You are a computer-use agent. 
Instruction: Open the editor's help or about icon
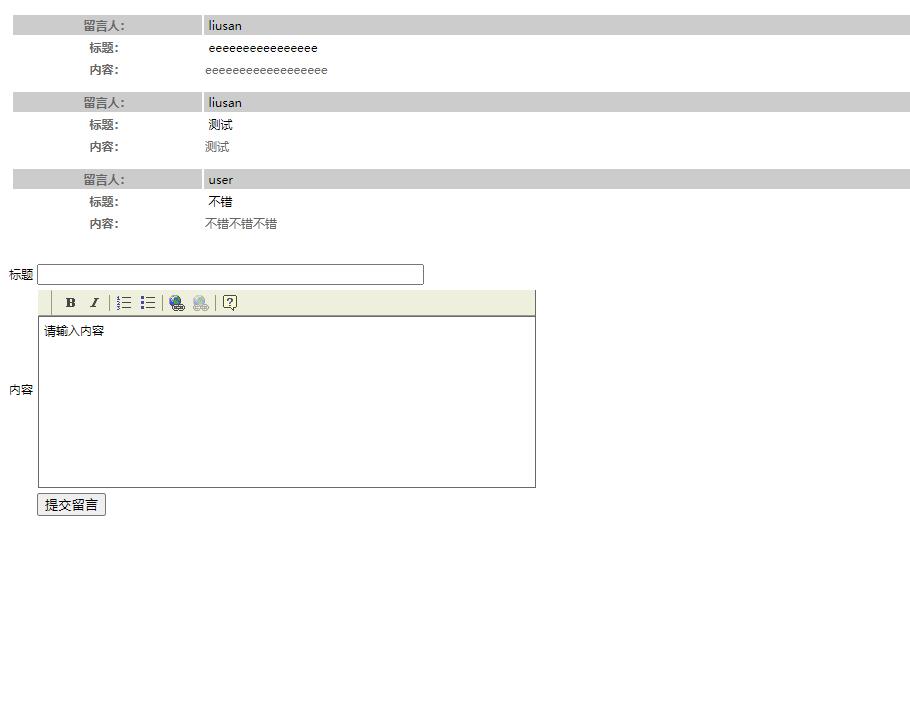pos(230,302)
